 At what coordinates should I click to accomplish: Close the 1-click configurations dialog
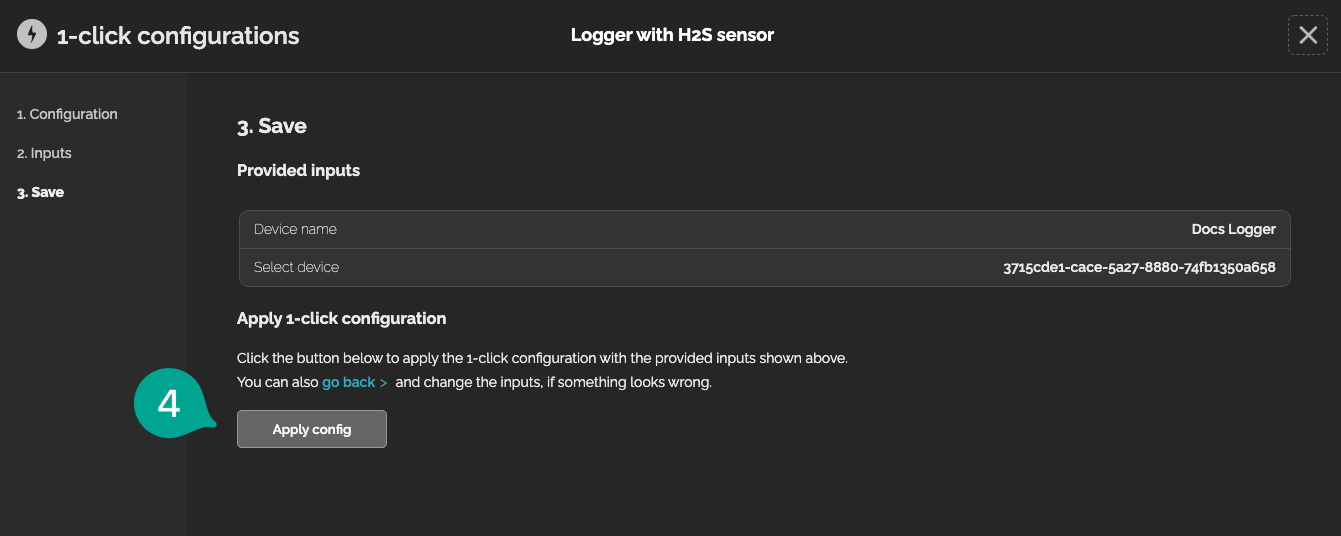pos(1307,35)
